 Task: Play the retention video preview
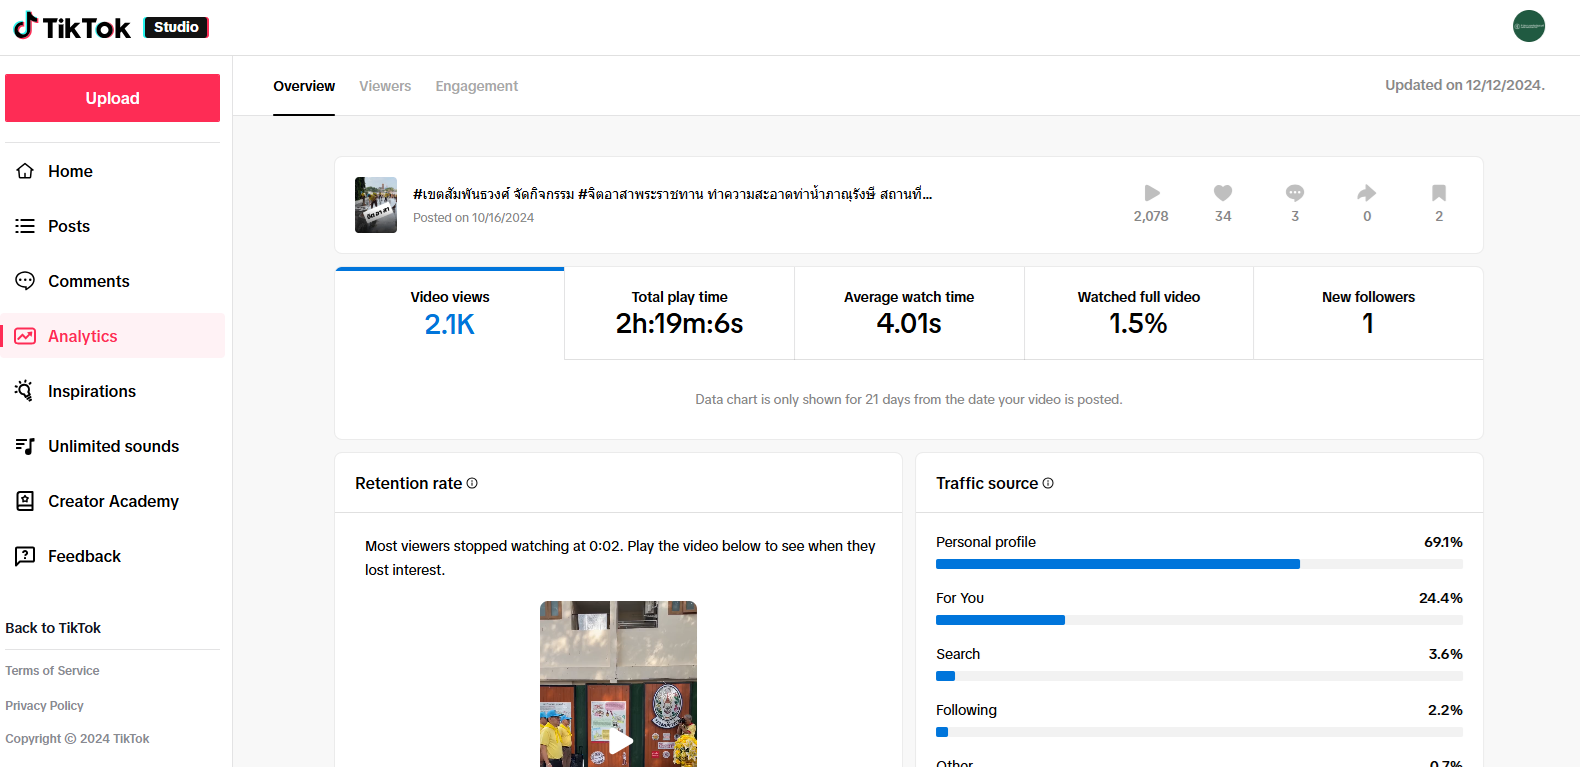pos(620,740)
